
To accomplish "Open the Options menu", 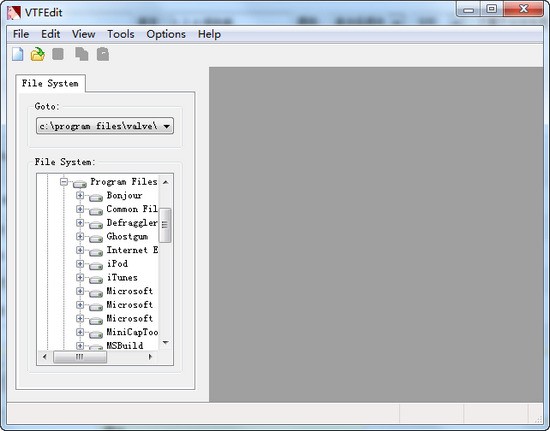I will (166, 34).
